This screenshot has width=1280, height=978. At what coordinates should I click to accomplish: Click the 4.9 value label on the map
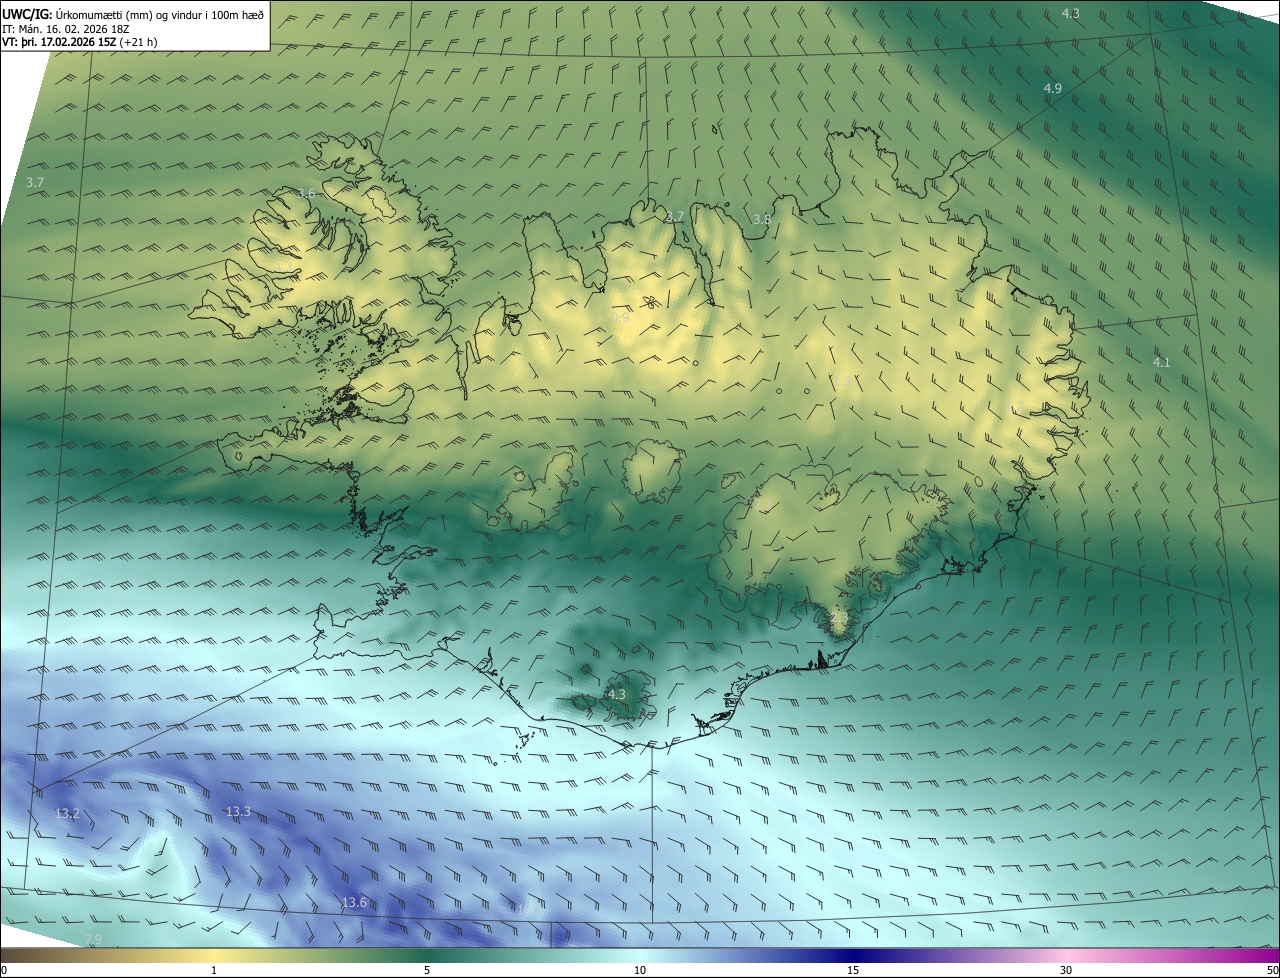[1052, 89]
